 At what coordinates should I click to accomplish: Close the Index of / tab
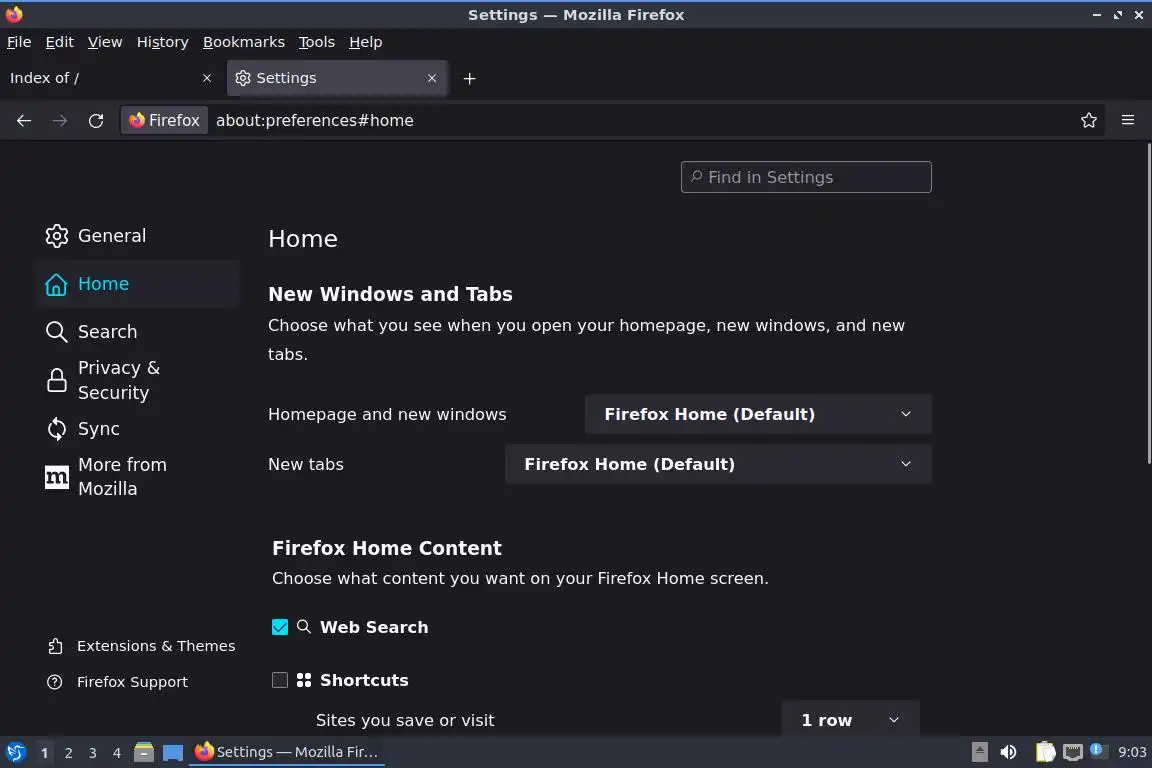(x=206, y=78)
